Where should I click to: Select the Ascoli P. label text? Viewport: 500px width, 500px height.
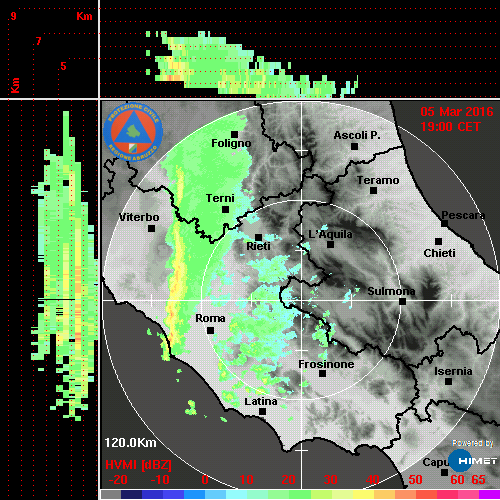[x=357, y=135]
